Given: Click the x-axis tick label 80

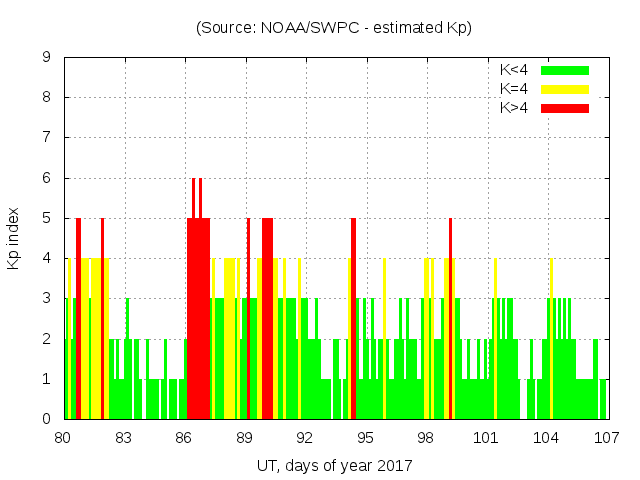Looking at the screenshot, I should coord(63,437).
